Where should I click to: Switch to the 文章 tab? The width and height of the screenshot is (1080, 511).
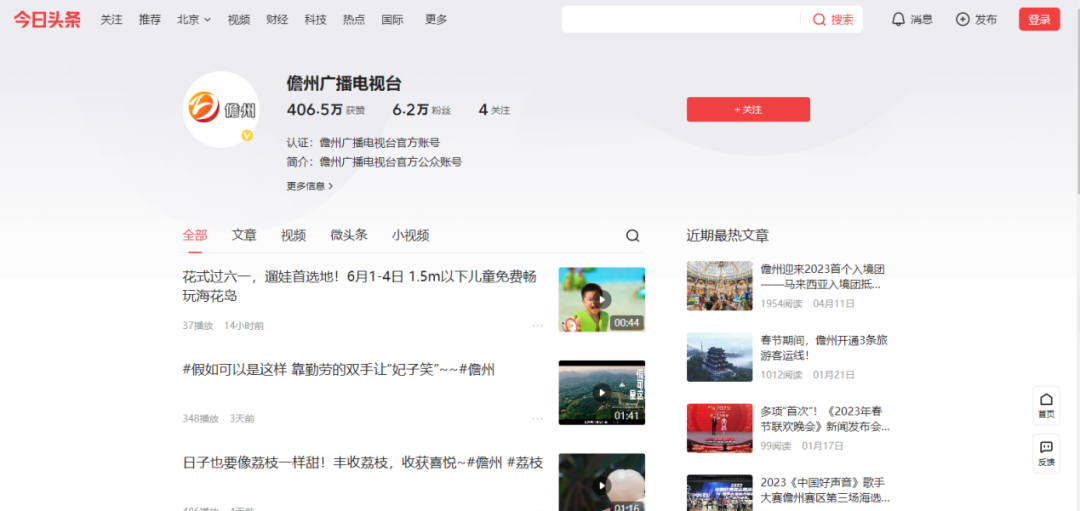(244, 235)
